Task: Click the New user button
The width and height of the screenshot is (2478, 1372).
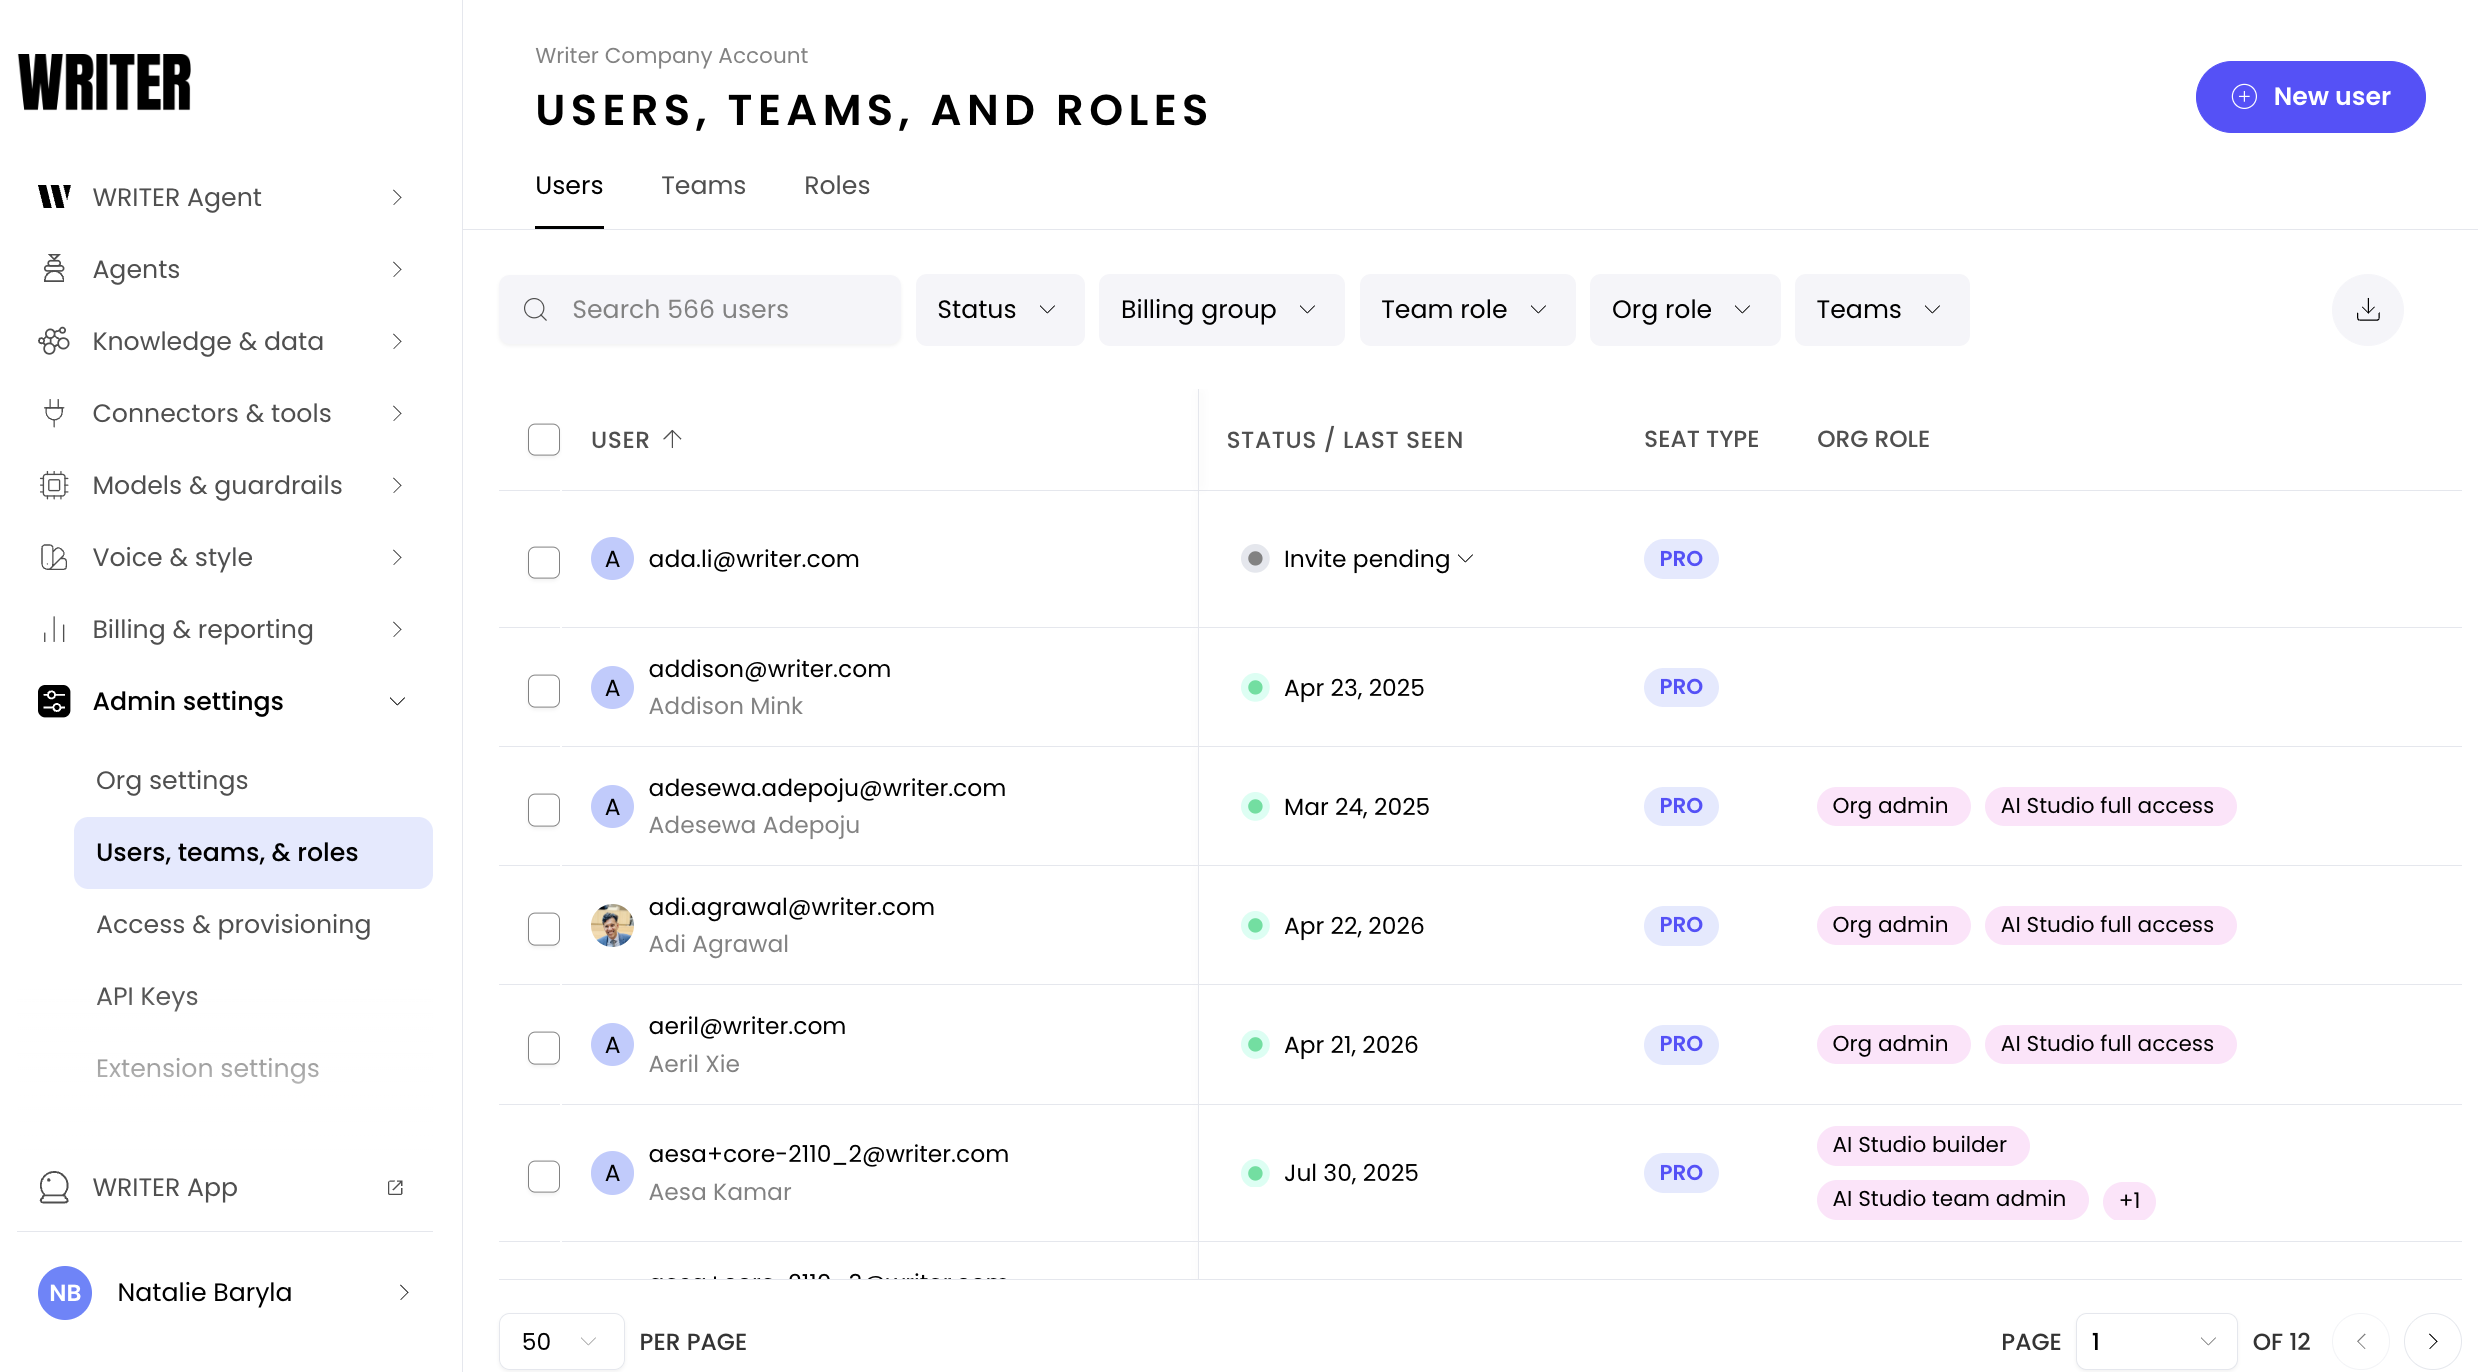Action: point(2310,97)
